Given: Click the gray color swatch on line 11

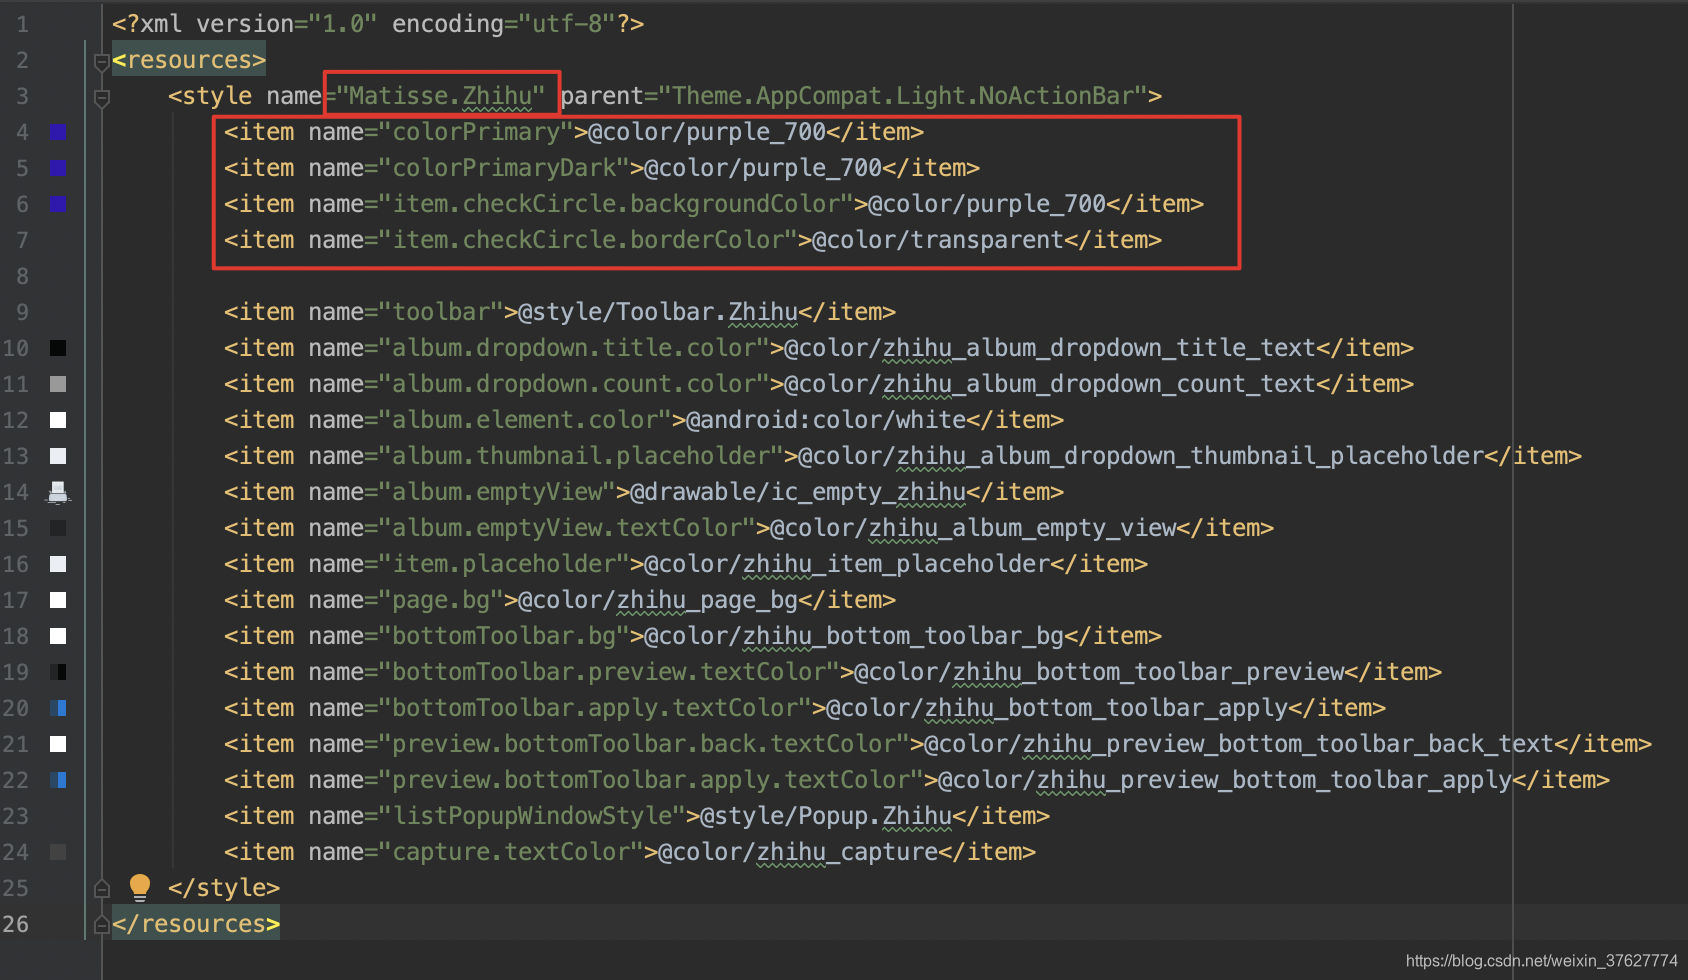Looking at the screenshot, I should tap(58, 384).
